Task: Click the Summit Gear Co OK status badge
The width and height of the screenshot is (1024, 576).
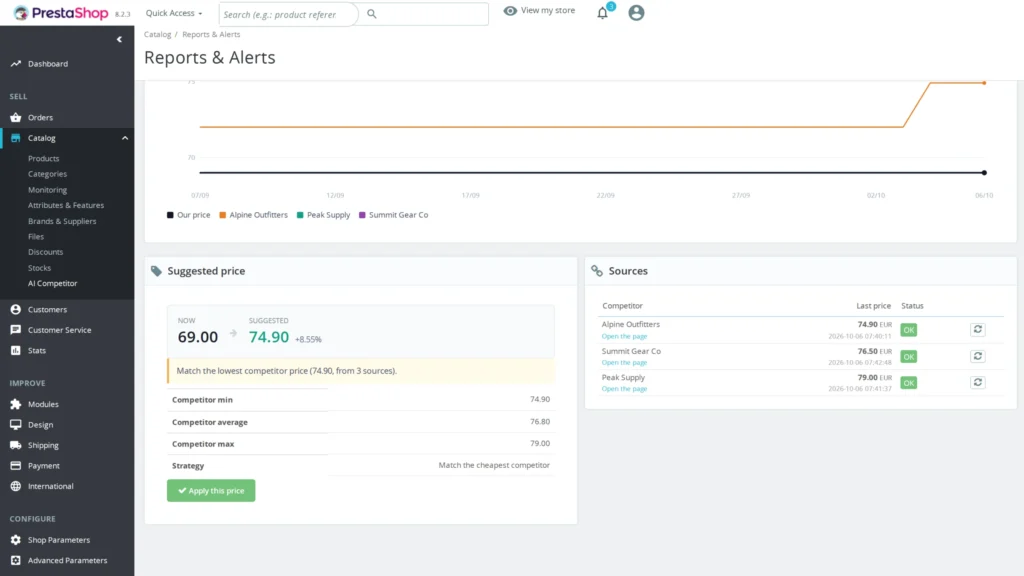Action: 908,357
